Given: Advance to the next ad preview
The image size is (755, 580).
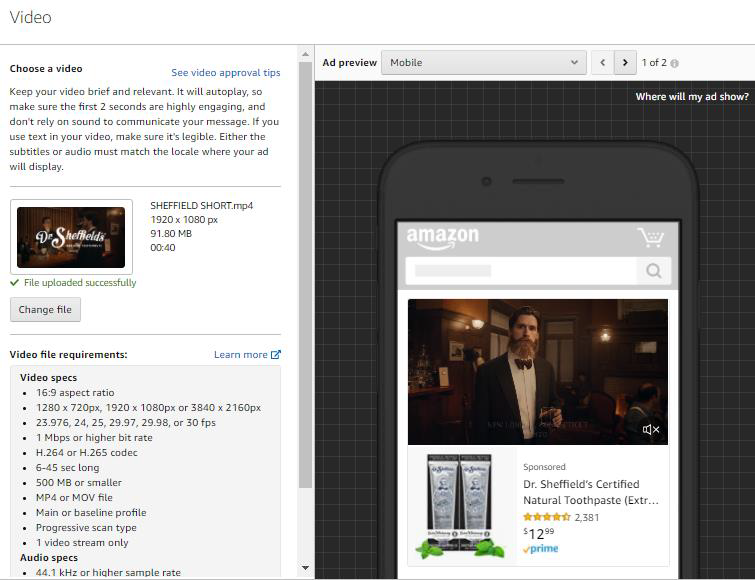Looking at the screenshot, I should coord(625,63).
